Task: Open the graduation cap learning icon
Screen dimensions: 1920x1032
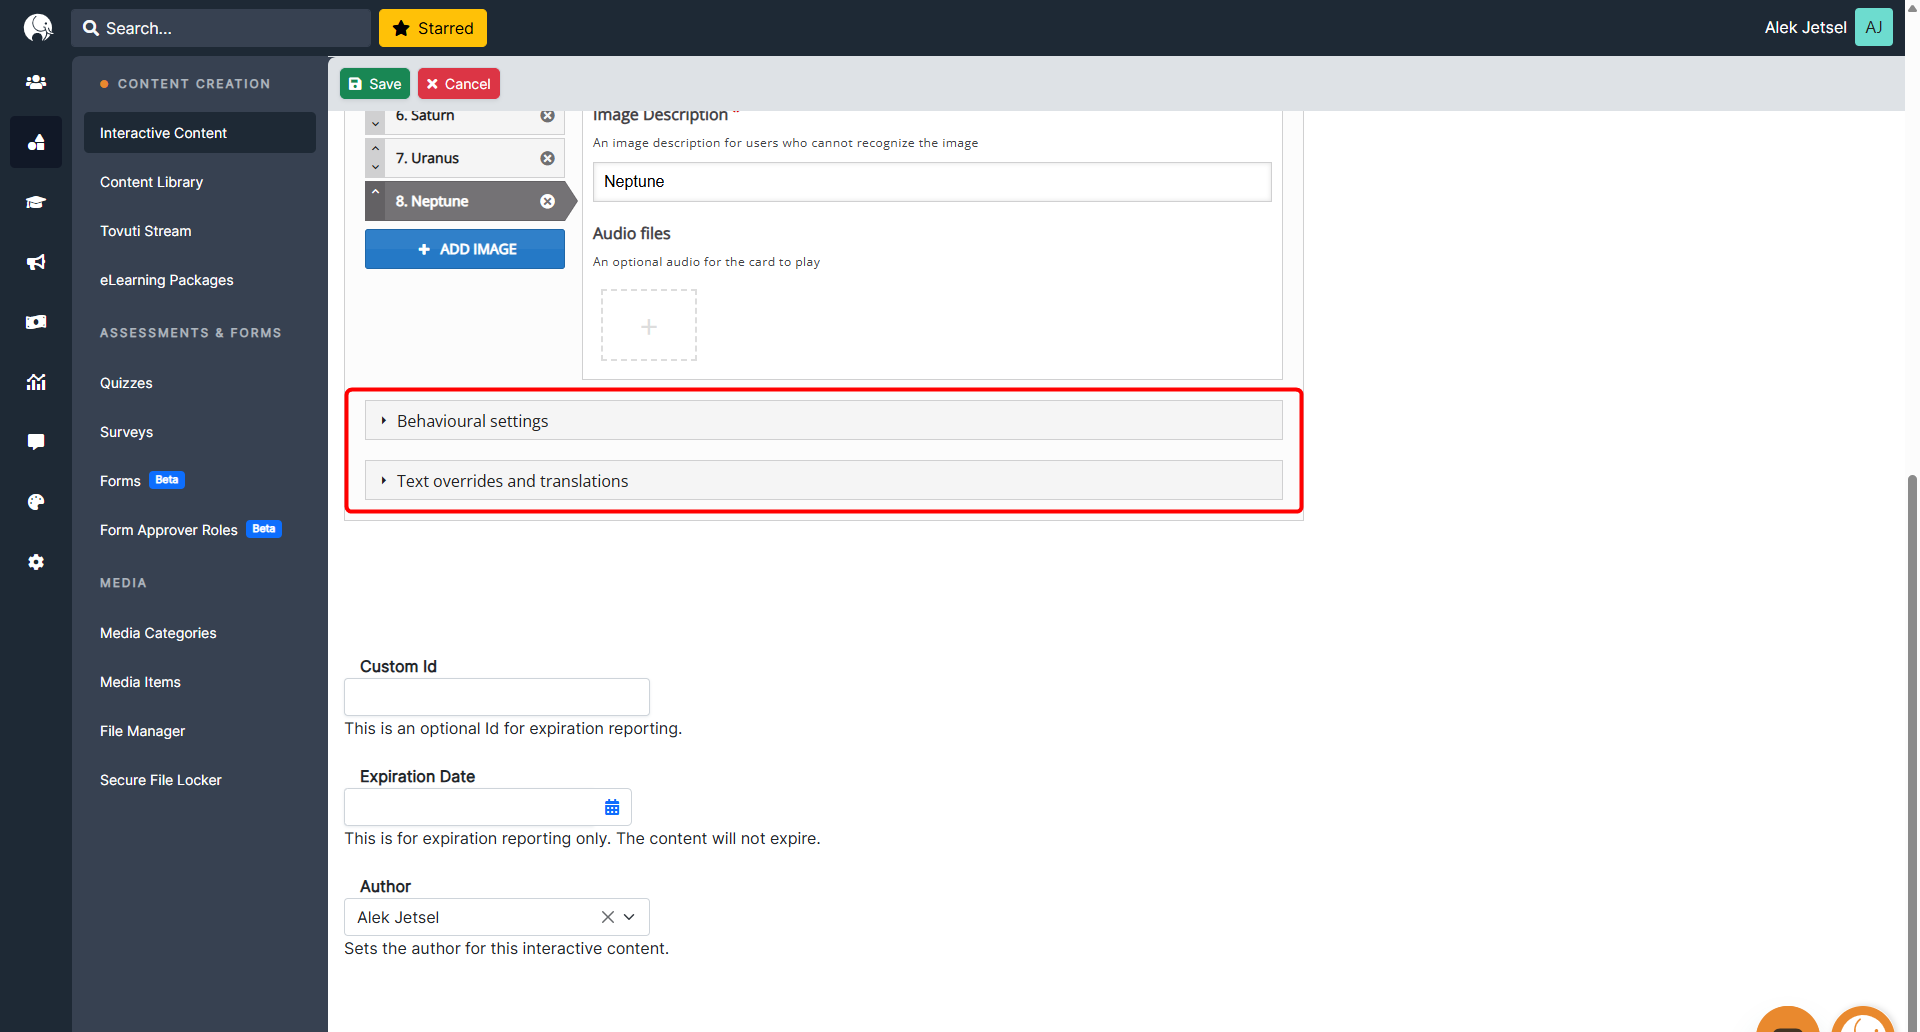Action: click(x=36, y=202)
